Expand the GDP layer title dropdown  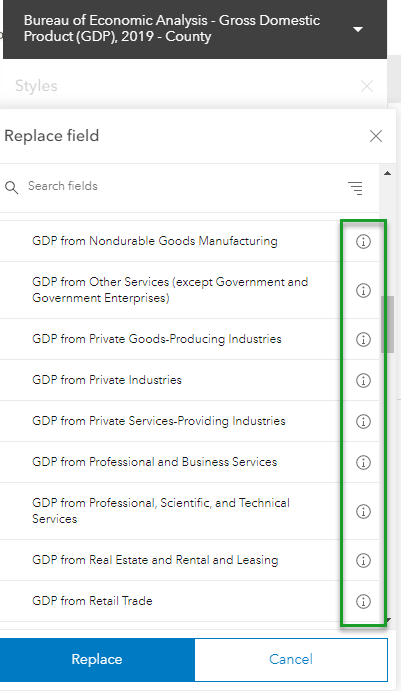(x=358, y=29)
